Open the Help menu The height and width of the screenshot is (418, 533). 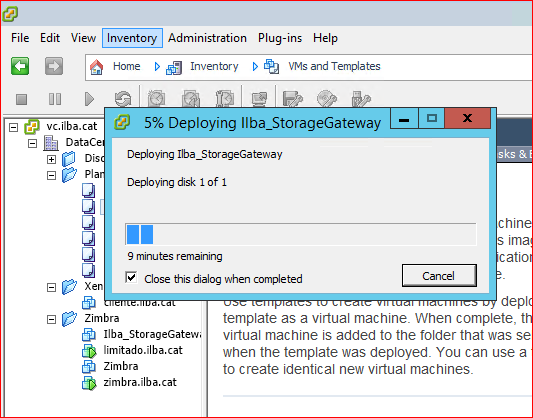[325, 38]
